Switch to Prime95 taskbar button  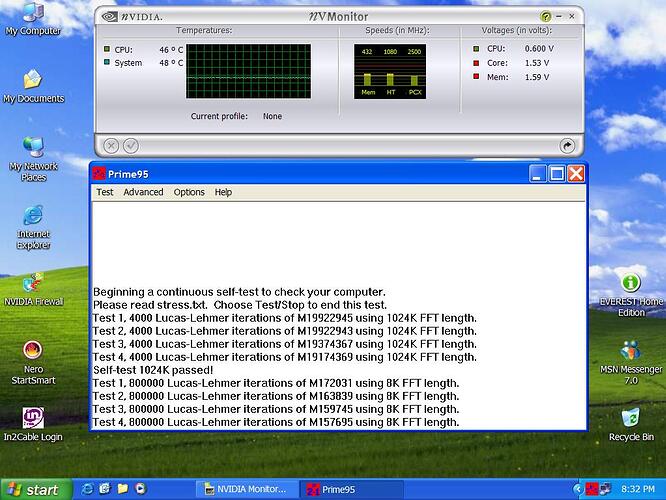[x=351, y=489]
